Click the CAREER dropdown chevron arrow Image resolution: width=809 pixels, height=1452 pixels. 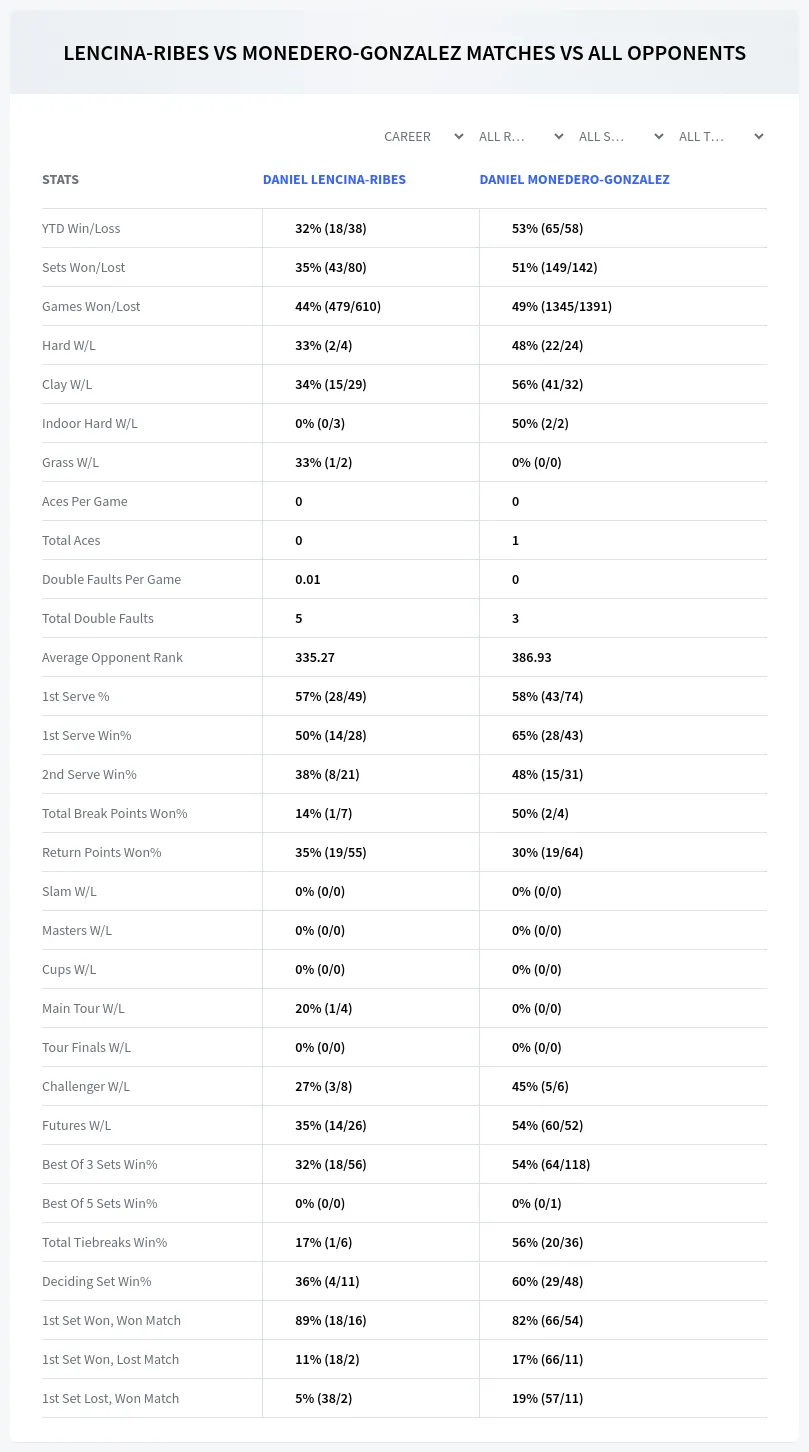(458, 136)
